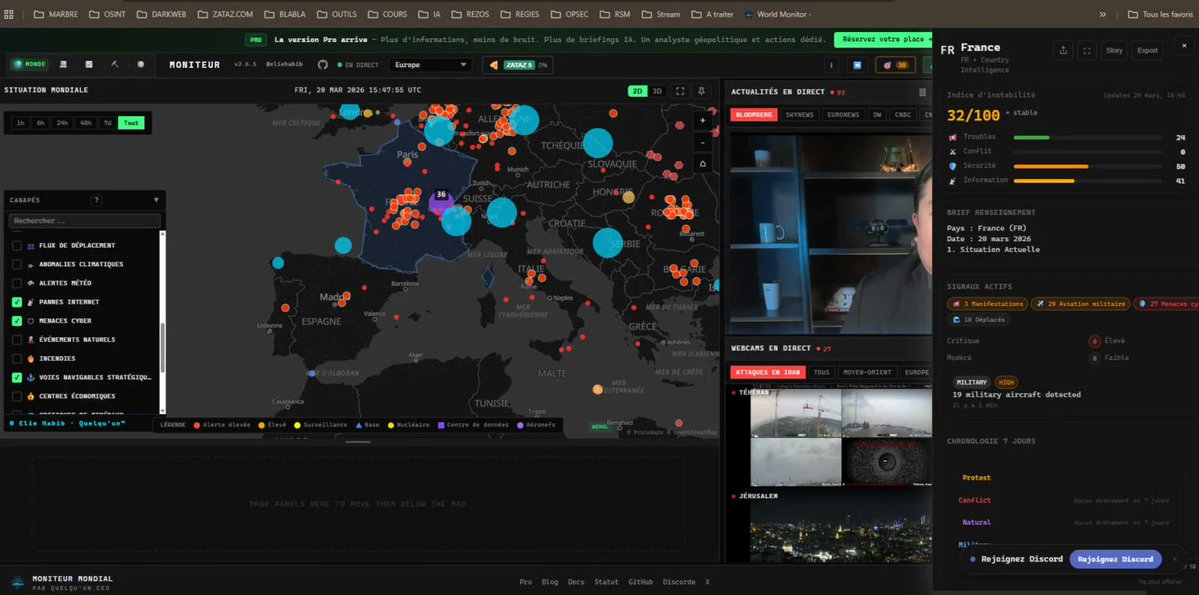Switch webcams to Moyen-Orient tab
Screen dimensions: 1199x595
(866, 372)
